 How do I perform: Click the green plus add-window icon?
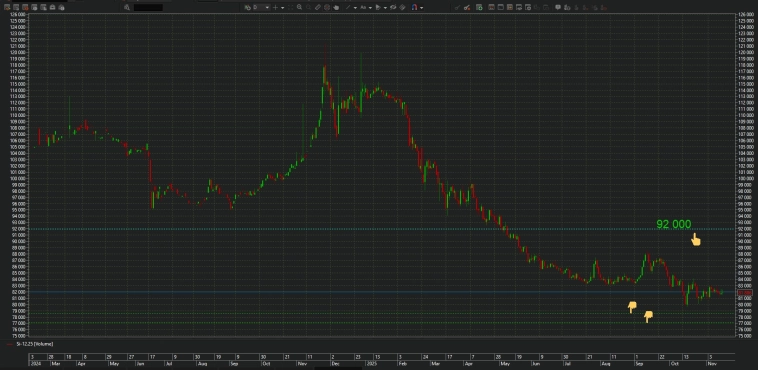479,7
